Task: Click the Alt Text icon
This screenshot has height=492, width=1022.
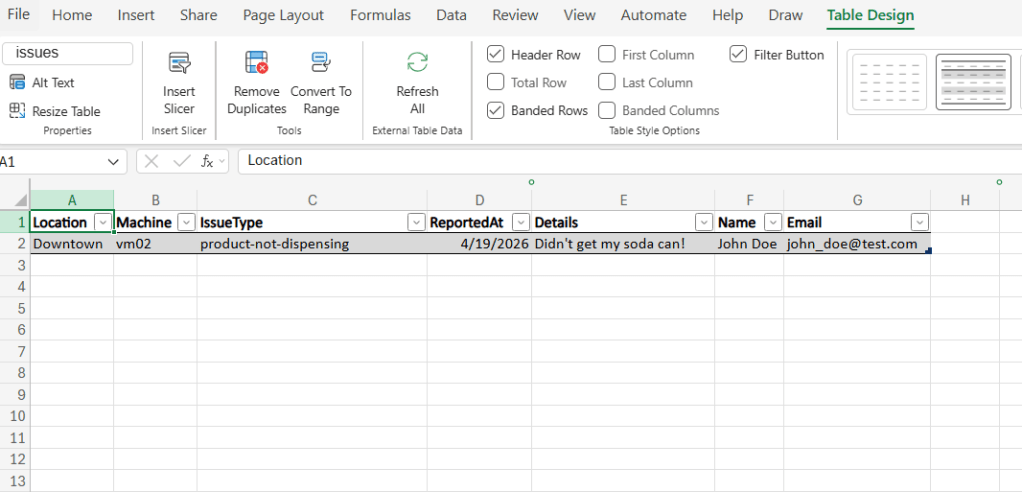Action: tap(17, 83)
